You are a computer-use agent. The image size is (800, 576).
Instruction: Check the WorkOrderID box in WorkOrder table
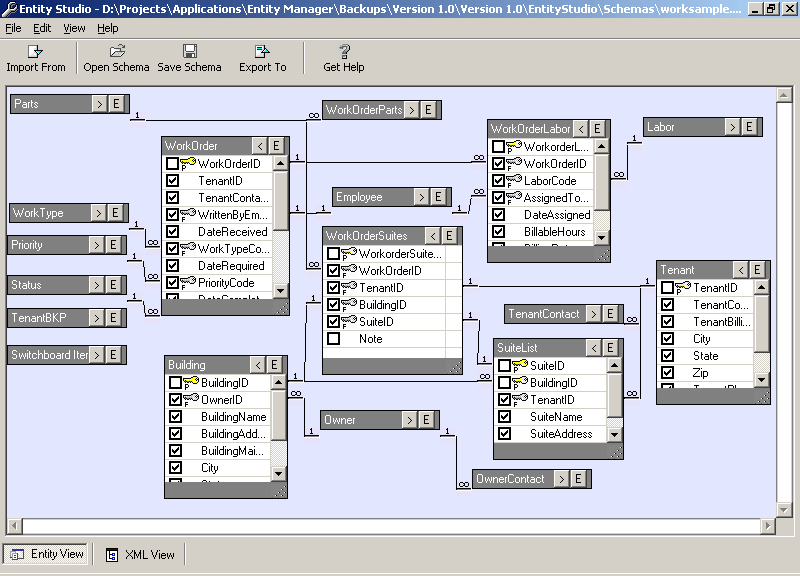[173, 164]
